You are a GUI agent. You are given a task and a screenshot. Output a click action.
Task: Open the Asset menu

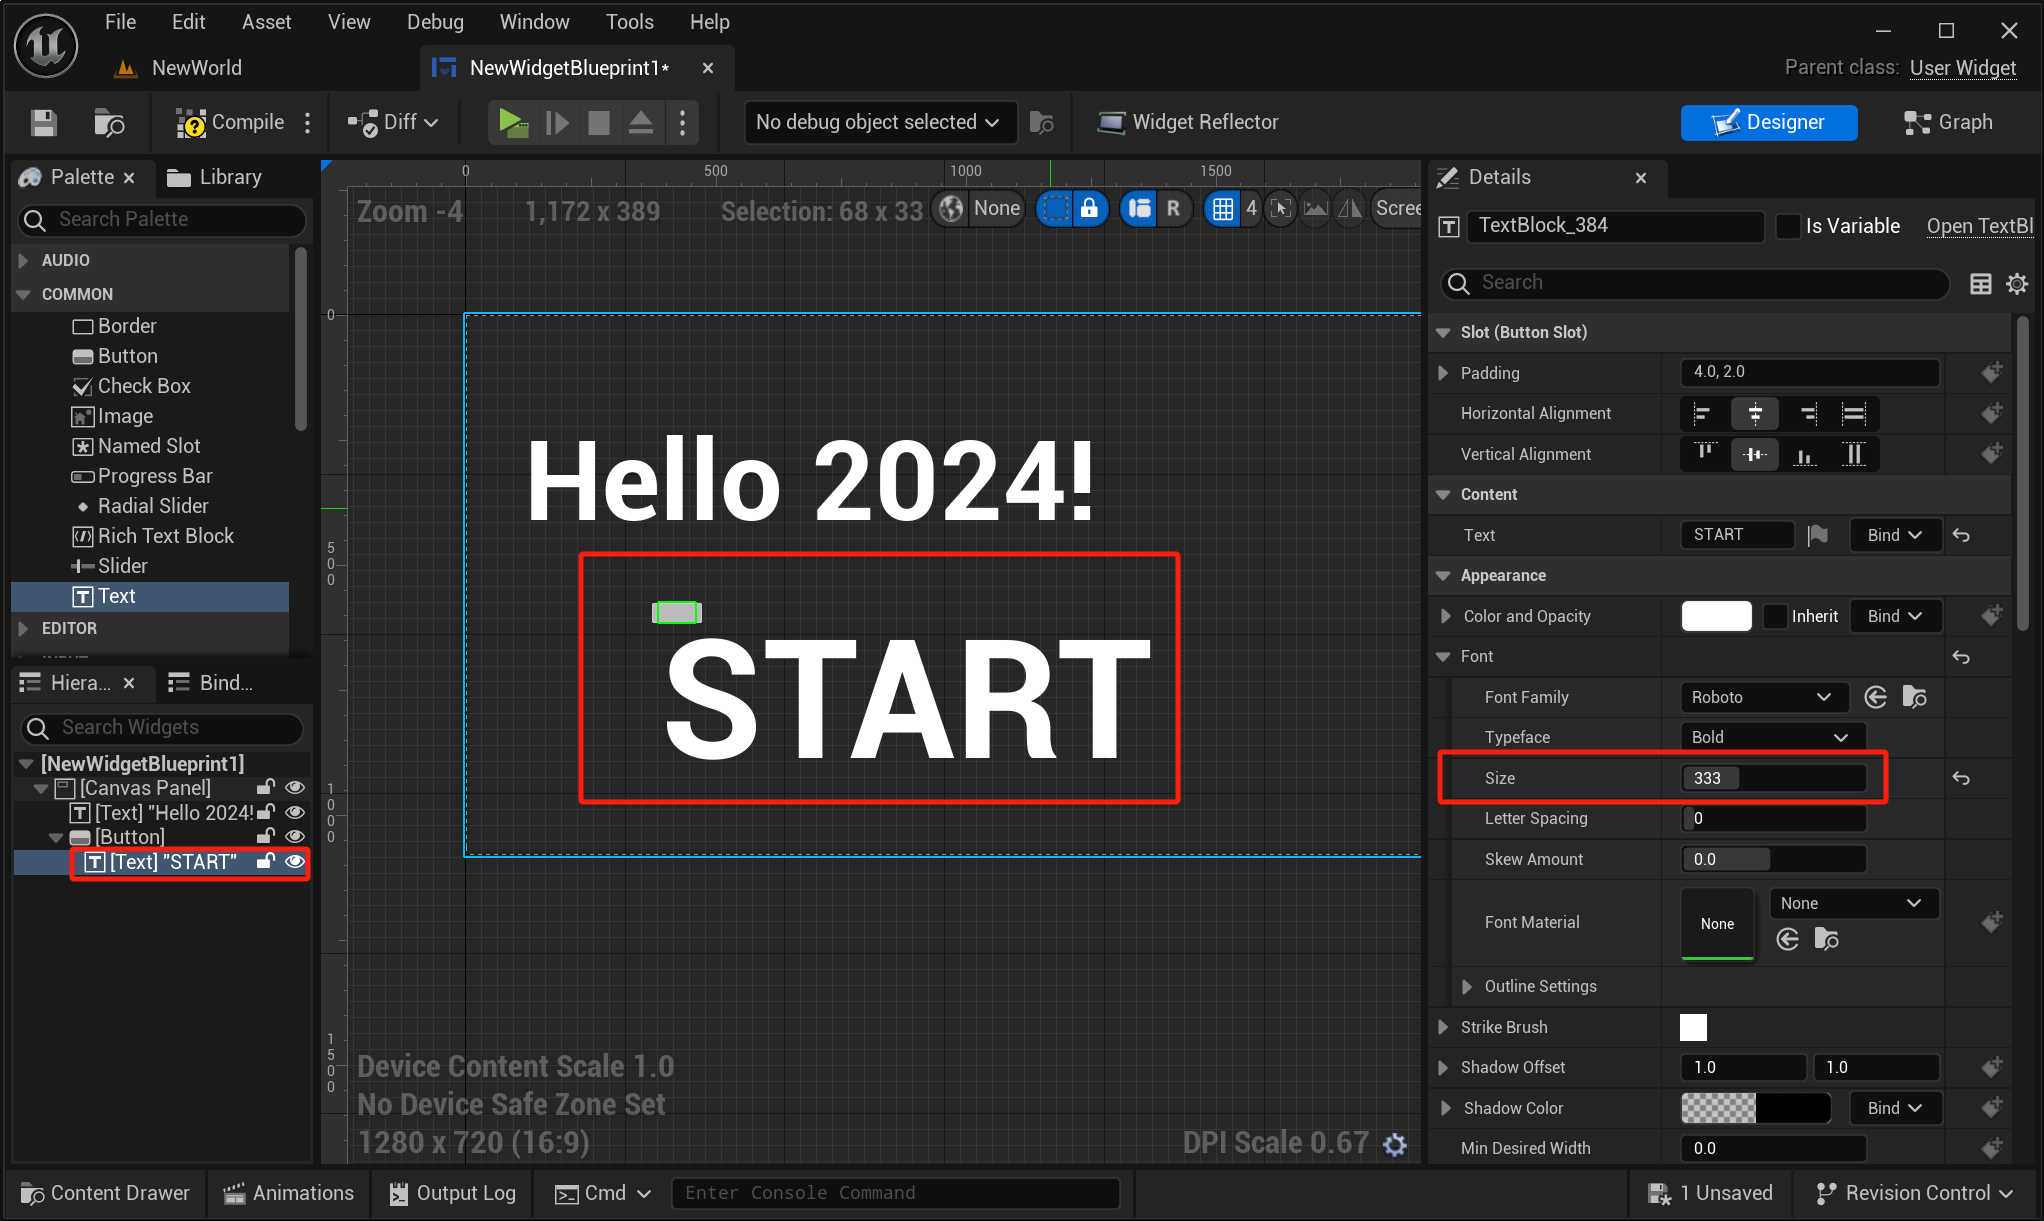tap(266, 22)
